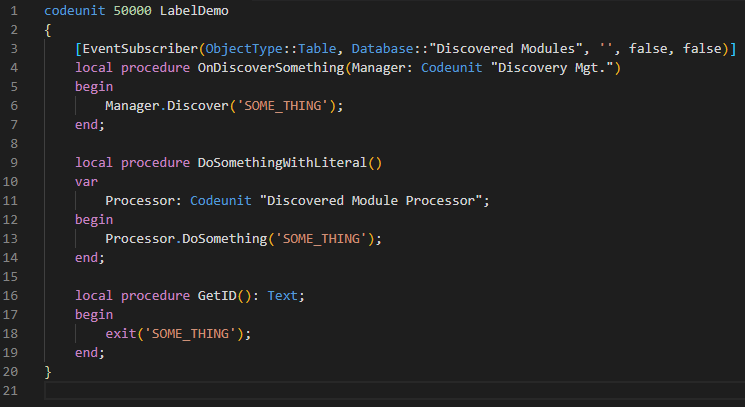745x407 pixels.
Task: Click the 'Text' return type on line 16
Action: [x=282, y=295]
